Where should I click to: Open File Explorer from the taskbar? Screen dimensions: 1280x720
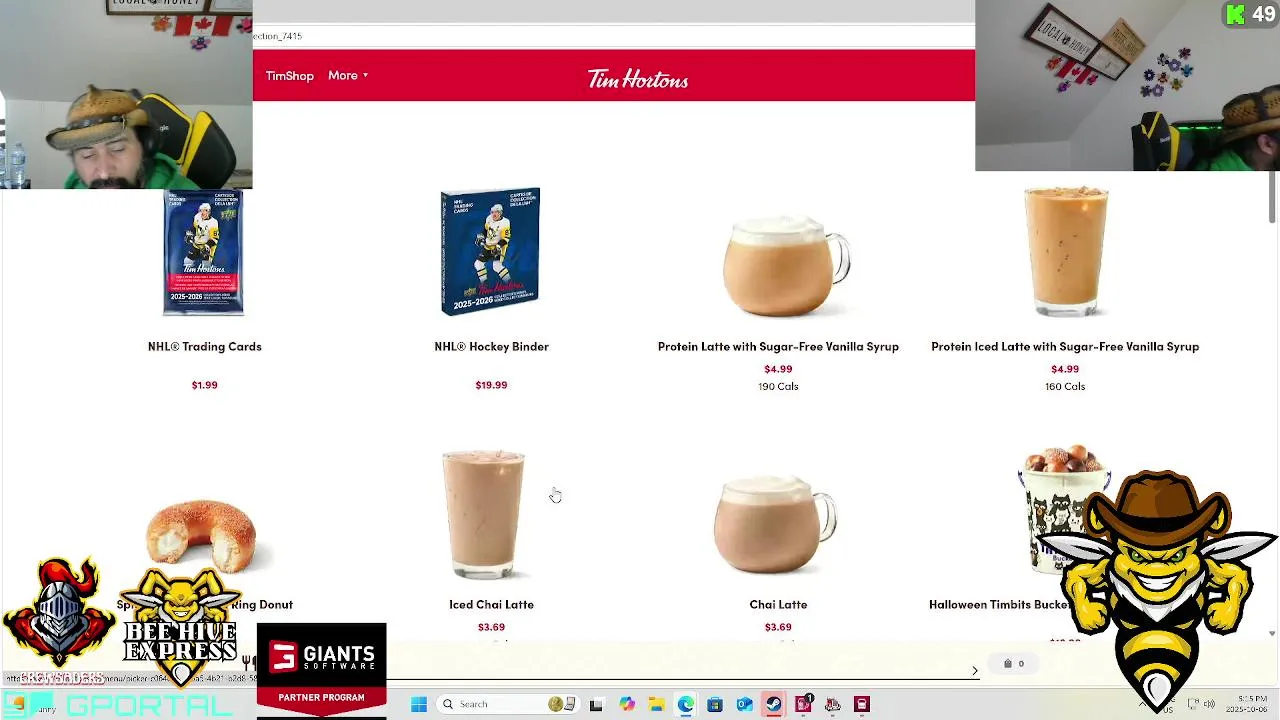(656, 704)
